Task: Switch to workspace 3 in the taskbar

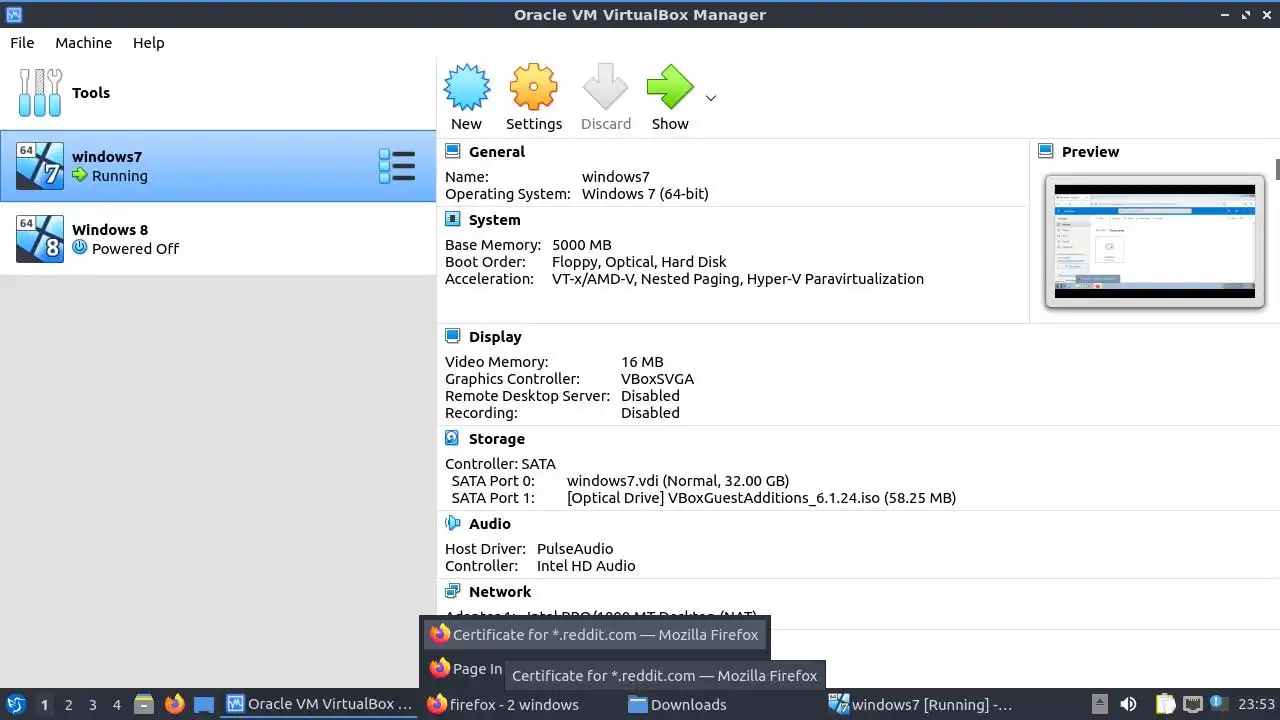Action: click(93, 705)
